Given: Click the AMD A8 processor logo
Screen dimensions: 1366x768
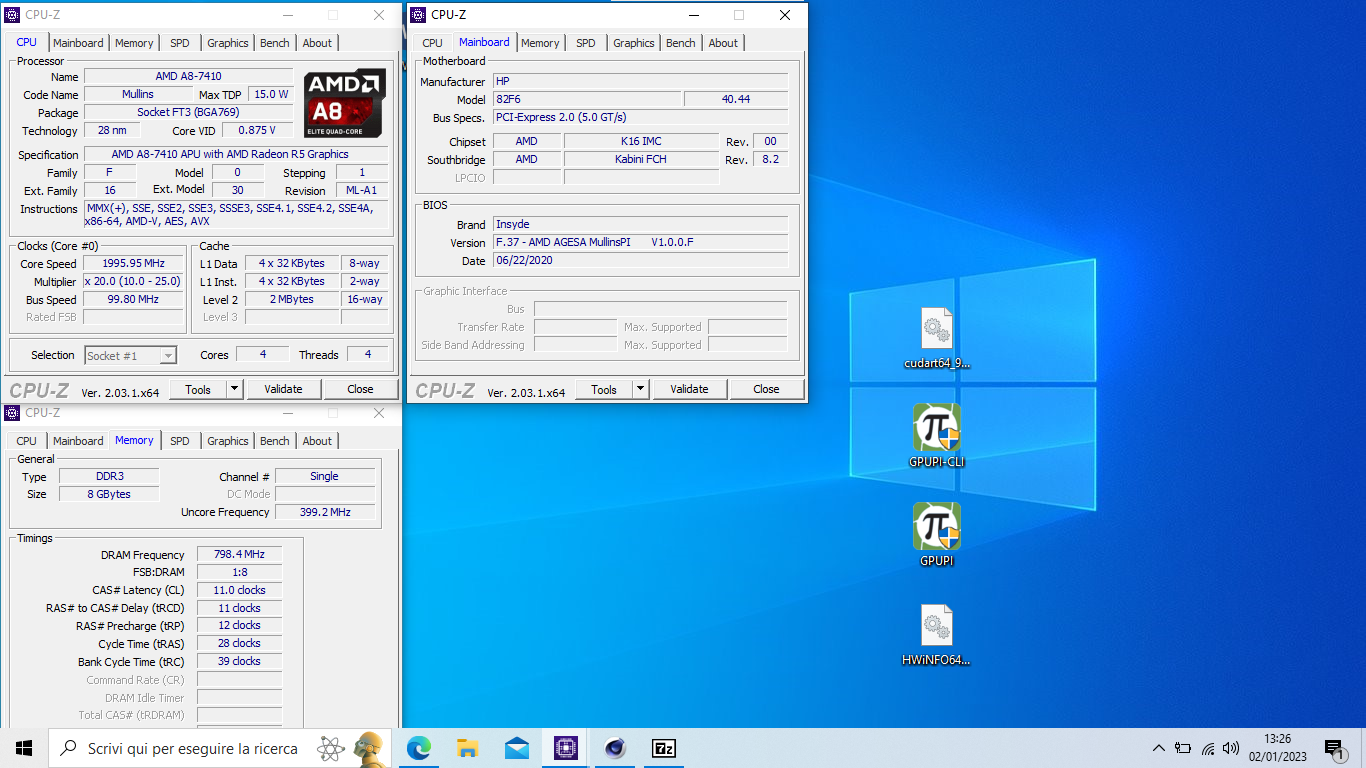Looking at the screenshot, I should (x=345, y=103).
